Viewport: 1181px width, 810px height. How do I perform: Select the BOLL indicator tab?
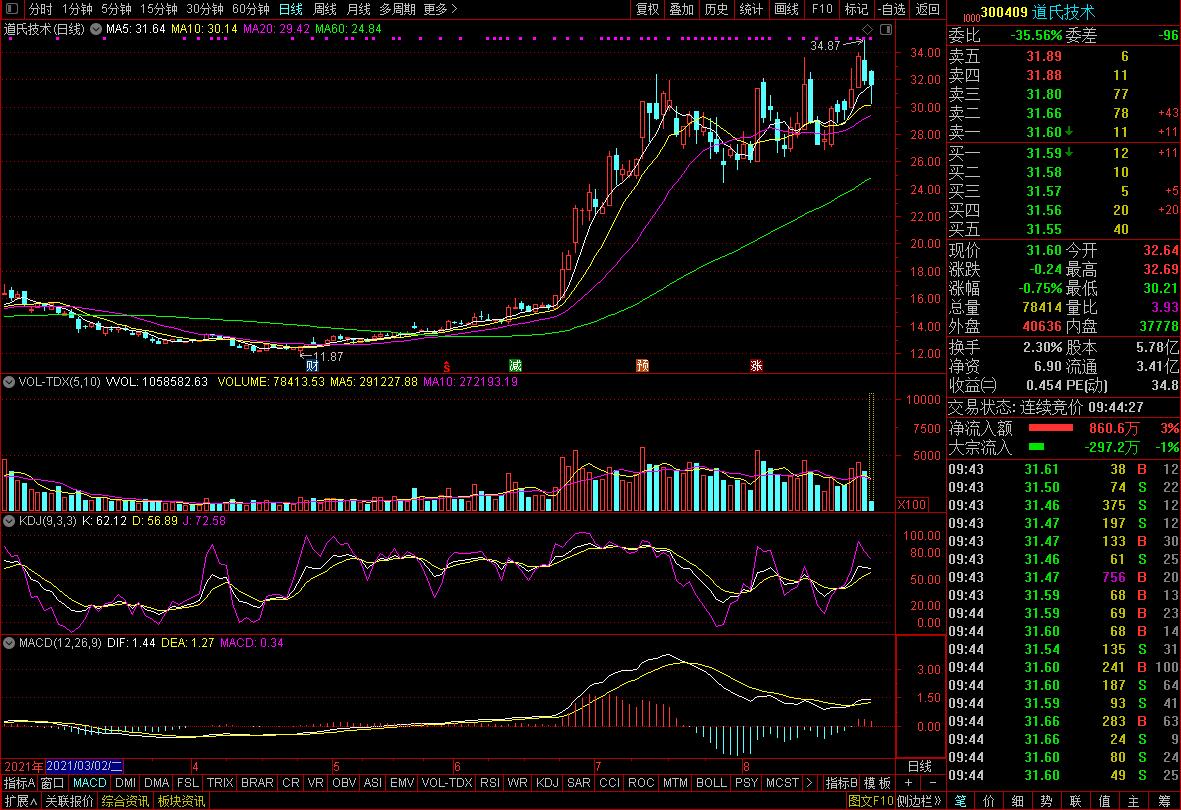point(710,783)
